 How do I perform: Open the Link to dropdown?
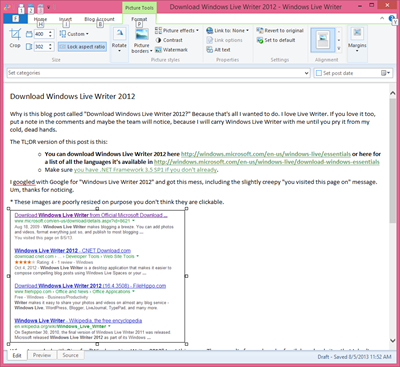point(228,31)
